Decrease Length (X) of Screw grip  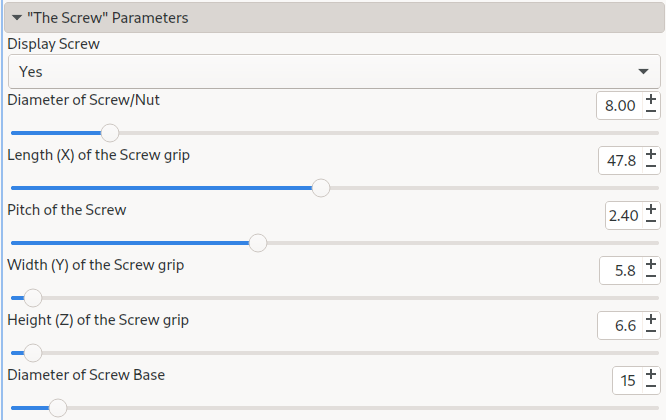[651, 167]
